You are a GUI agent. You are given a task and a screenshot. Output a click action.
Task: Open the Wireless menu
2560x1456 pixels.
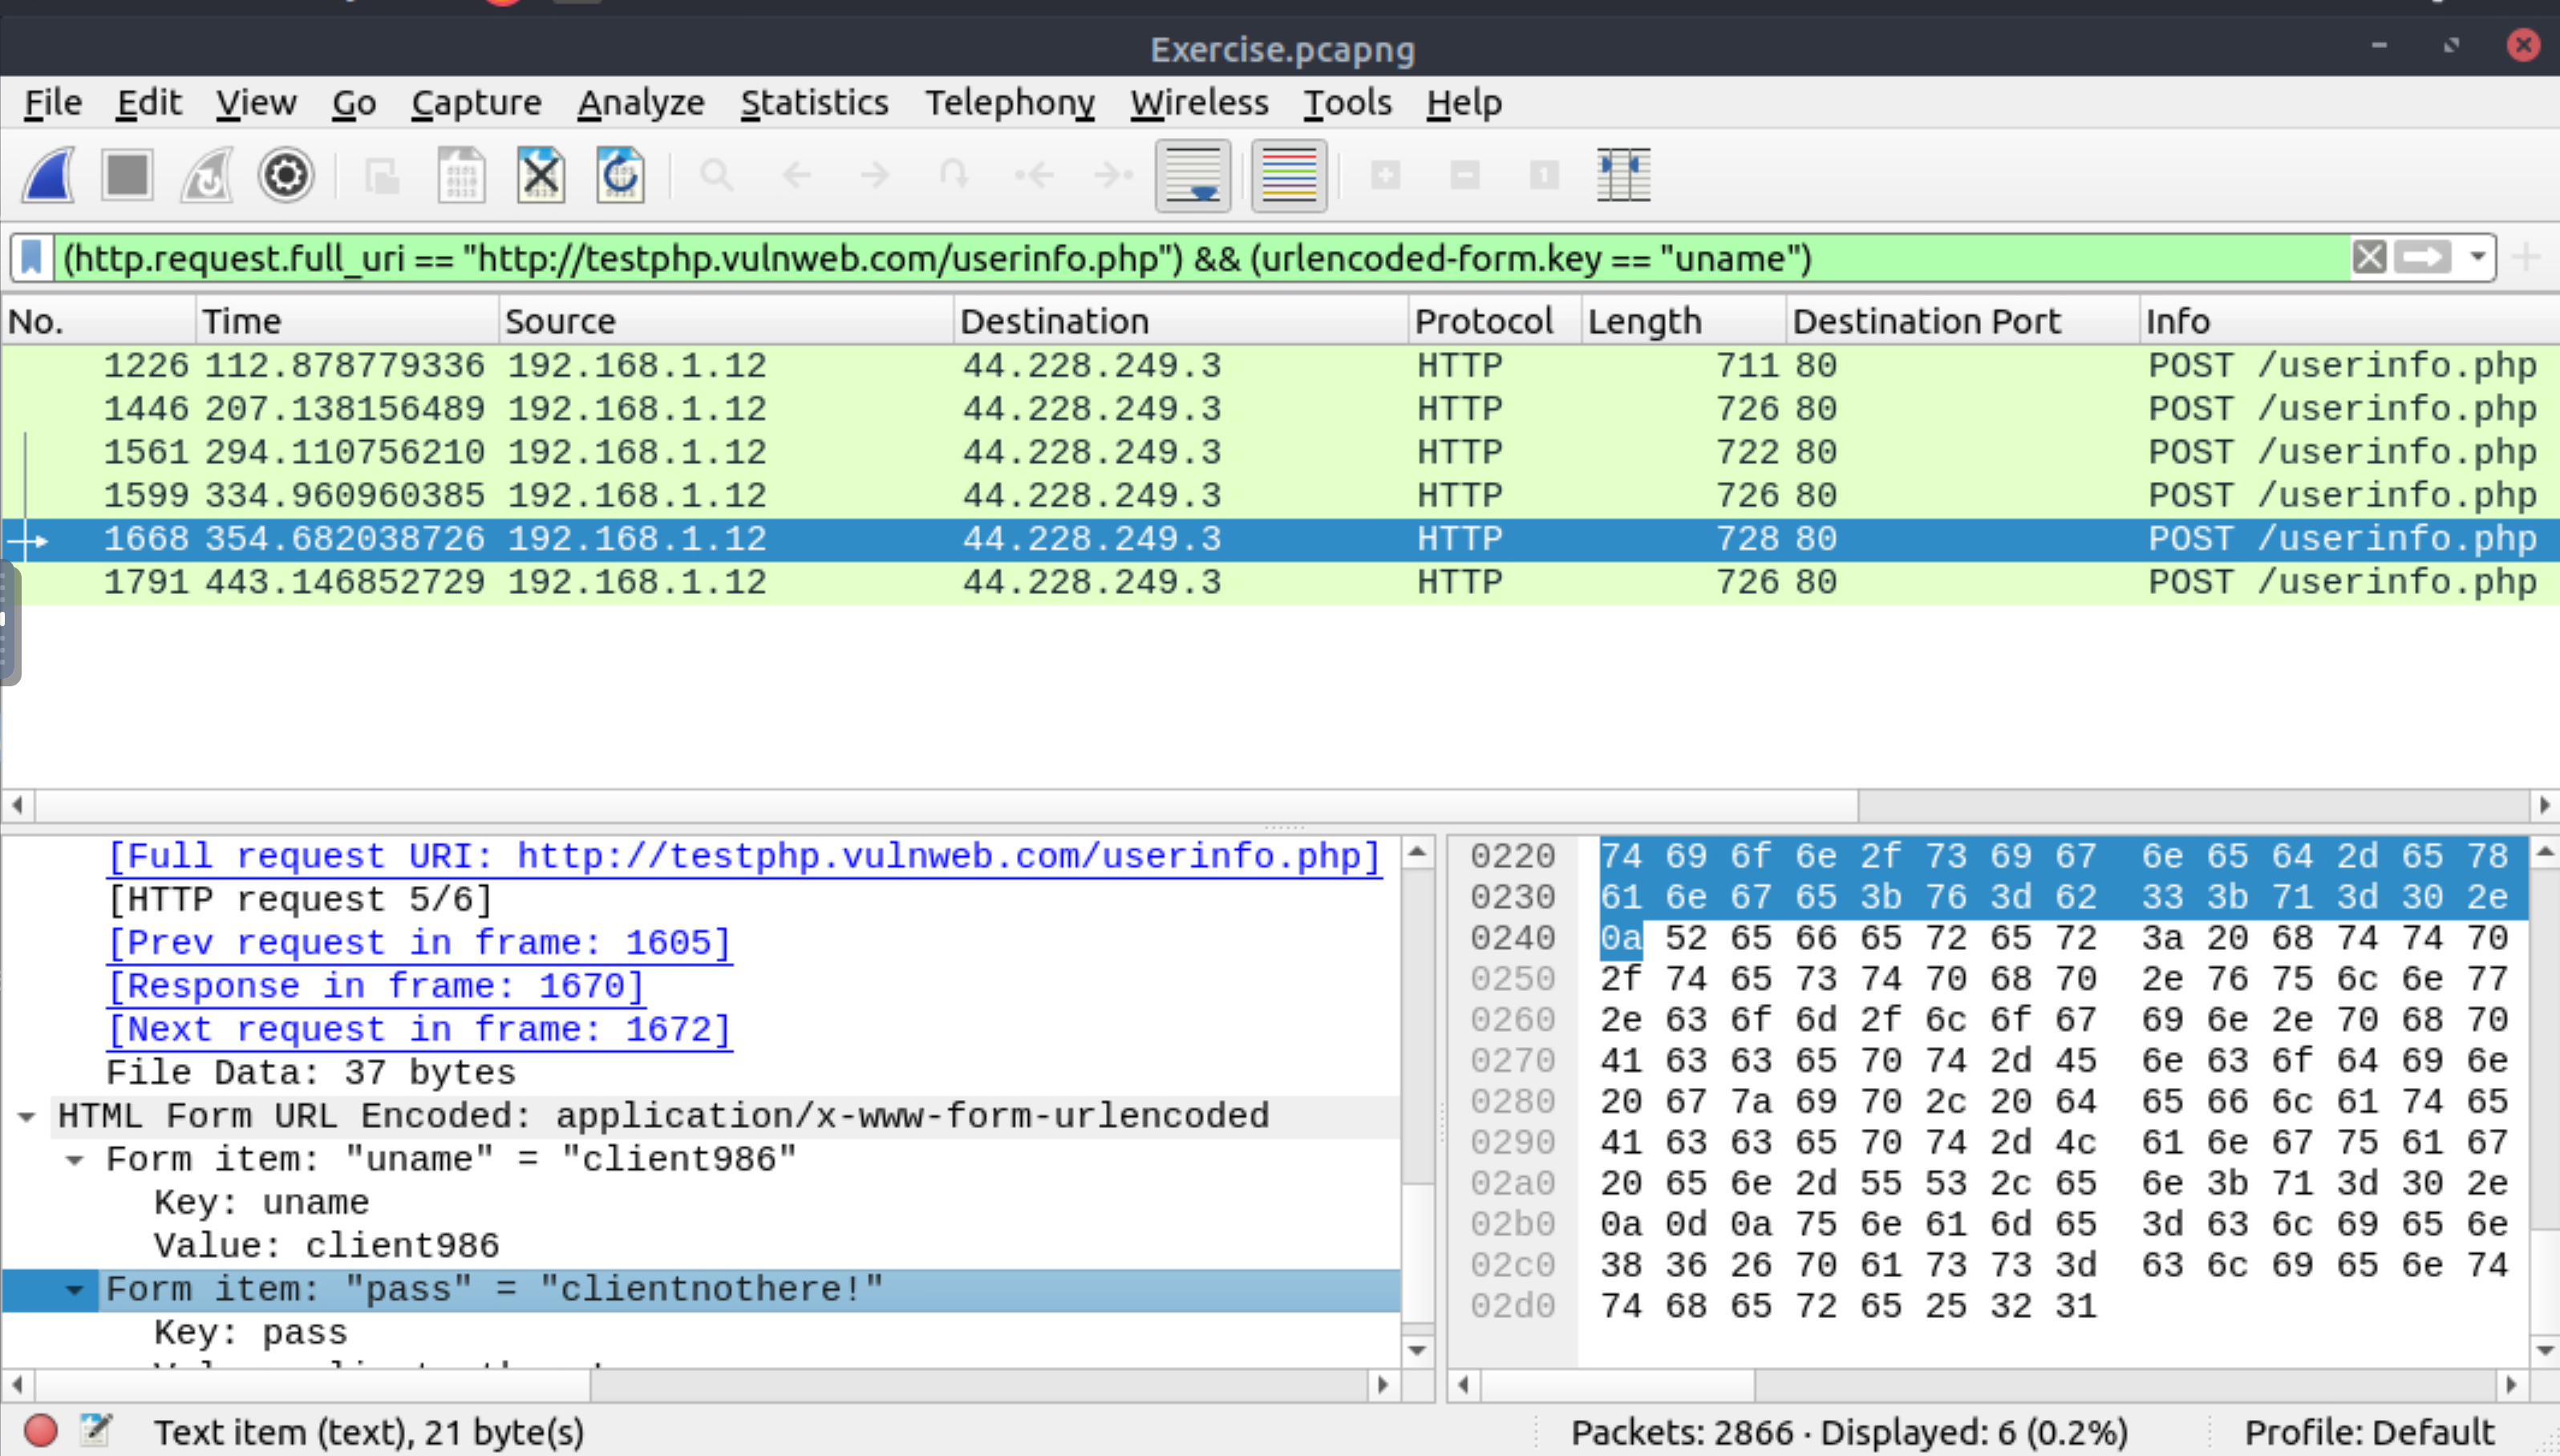(x=1199, y=103)
